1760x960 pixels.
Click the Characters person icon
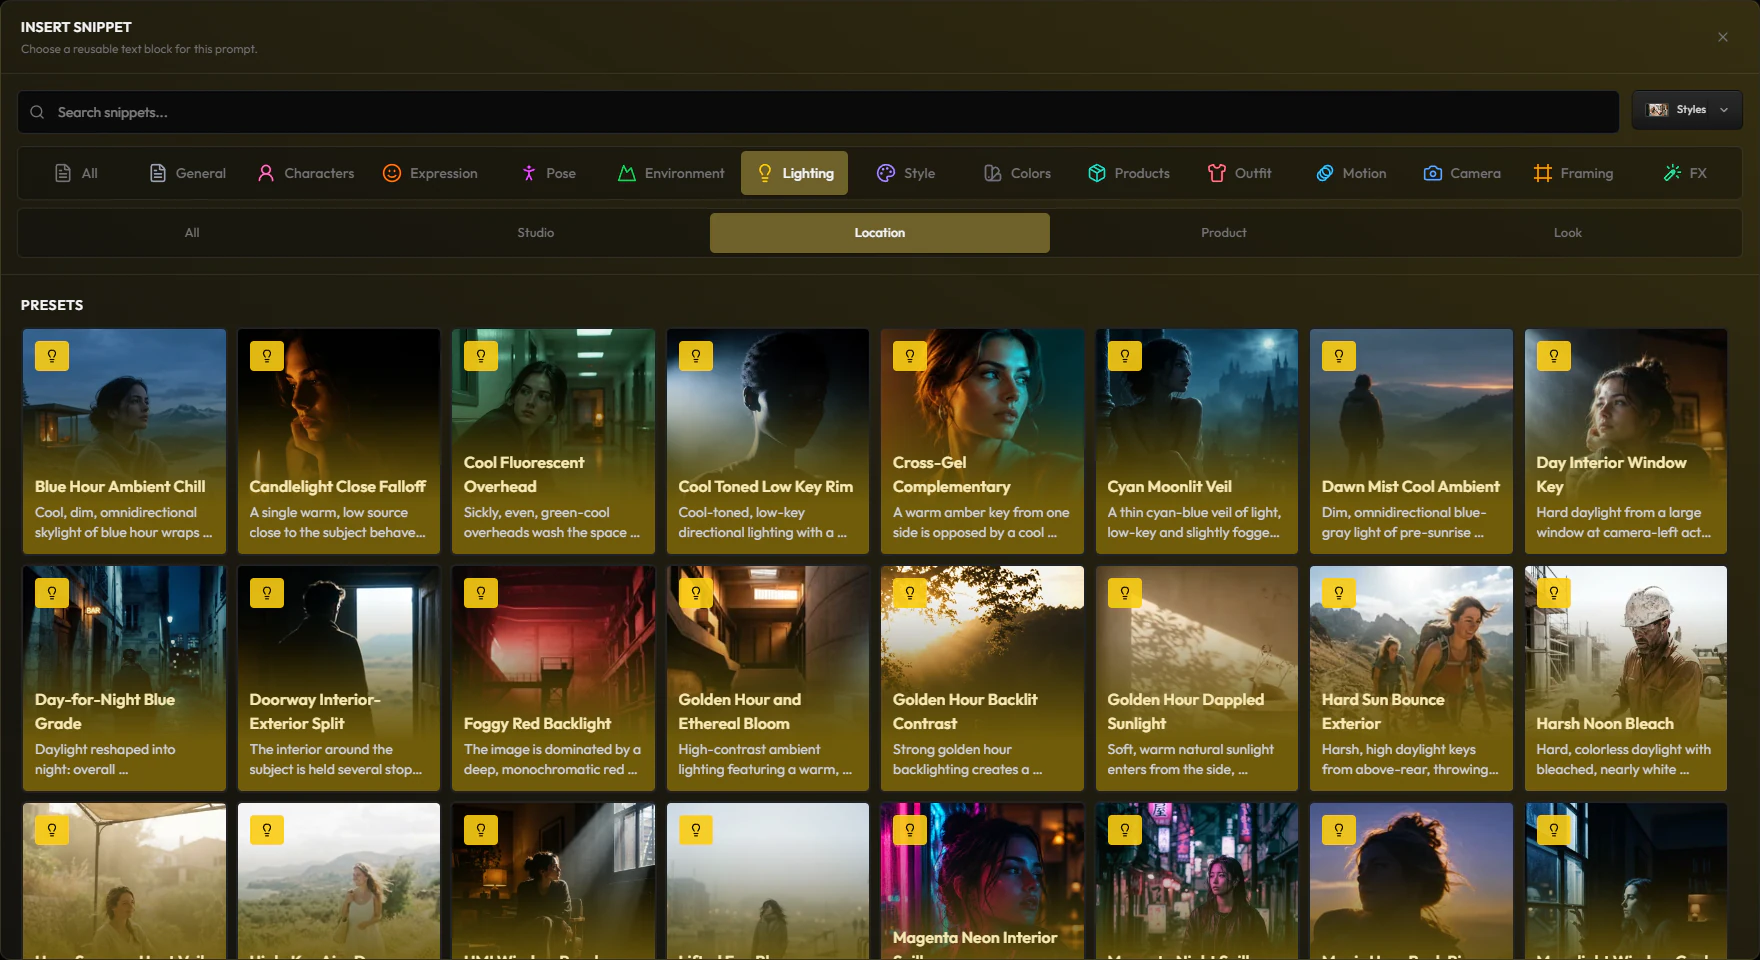(266, 173)
